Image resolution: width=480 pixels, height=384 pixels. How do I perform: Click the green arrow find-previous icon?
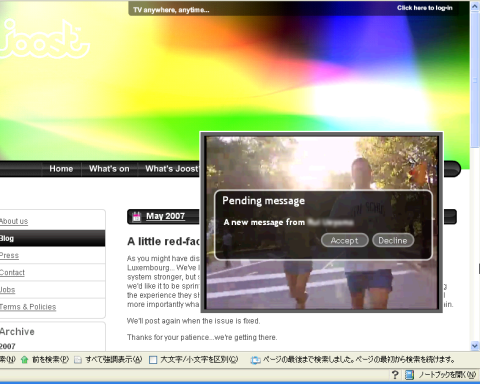(24, 360)
